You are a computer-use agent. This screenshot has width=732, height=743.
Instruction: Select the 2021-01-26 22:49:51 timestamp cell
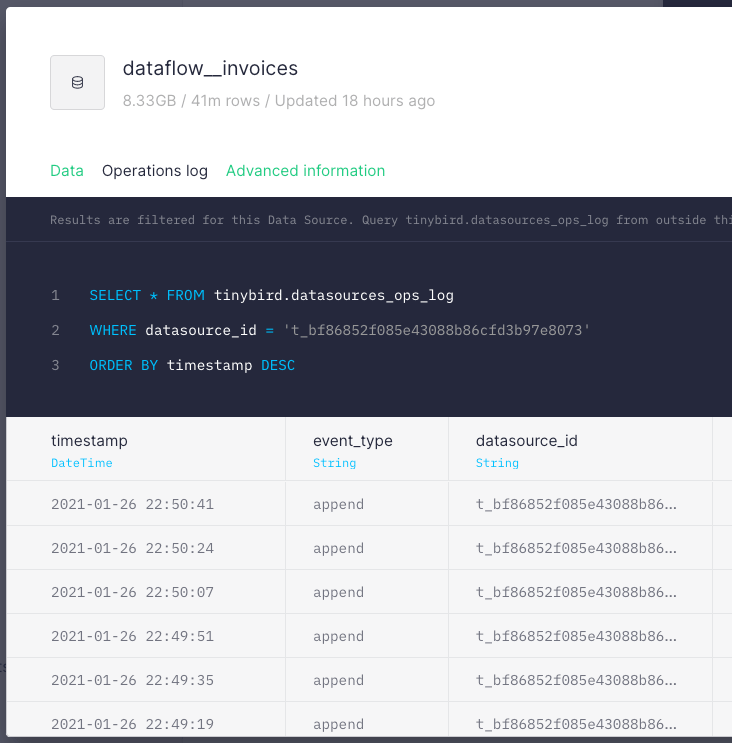[x=132, y=636]
